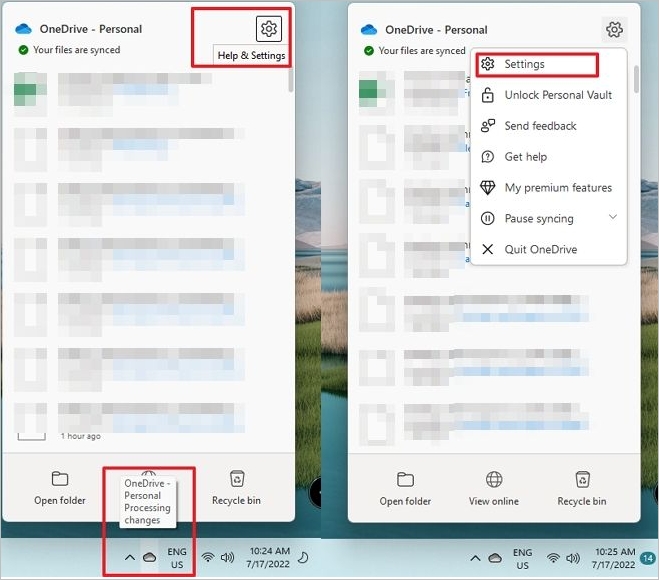The width and height of the screenshot is (659, 580).
Task: Show hidden tray icons chevron in left taskbar
Action: point(129,557)
